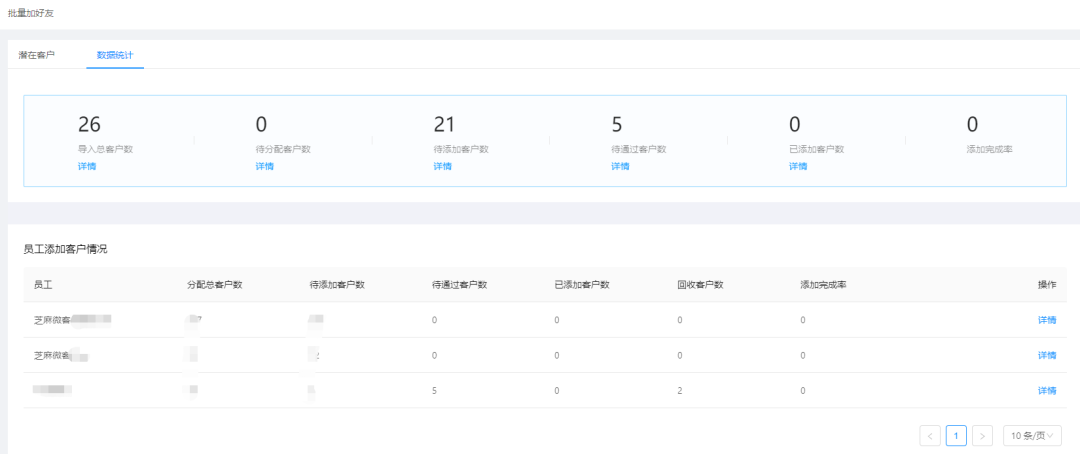
Task: Open 详情 for the first 芝麻微客 employee row
Action: pos(1047,320)
